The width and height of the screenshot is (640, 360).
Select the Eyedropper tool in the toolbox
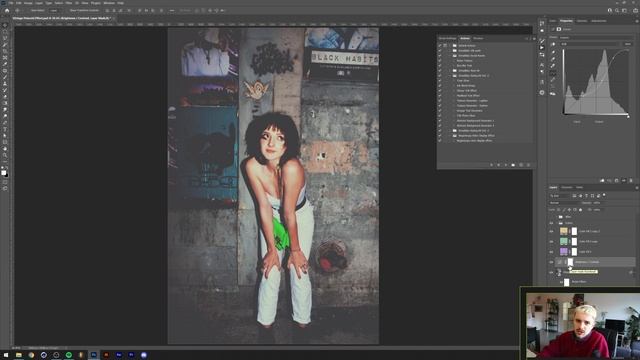pos(5,64)
